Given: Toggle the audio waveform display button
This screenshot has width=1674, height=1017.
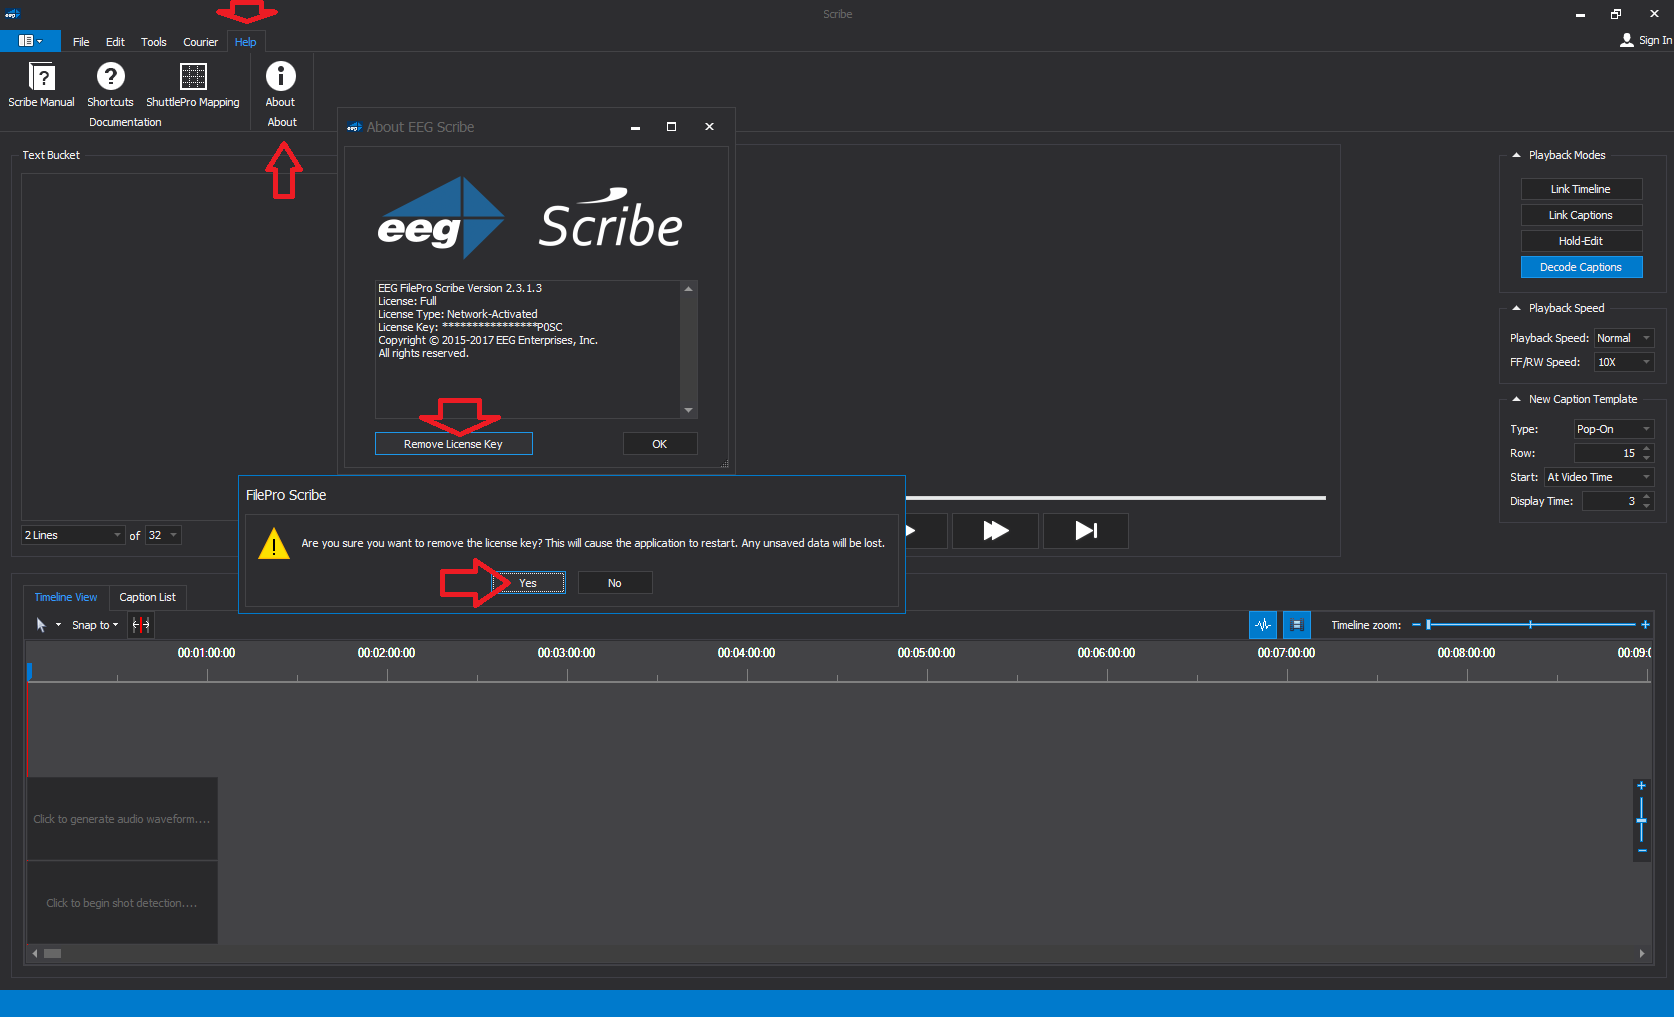Looking at the screenshot, I should 1263,625.
